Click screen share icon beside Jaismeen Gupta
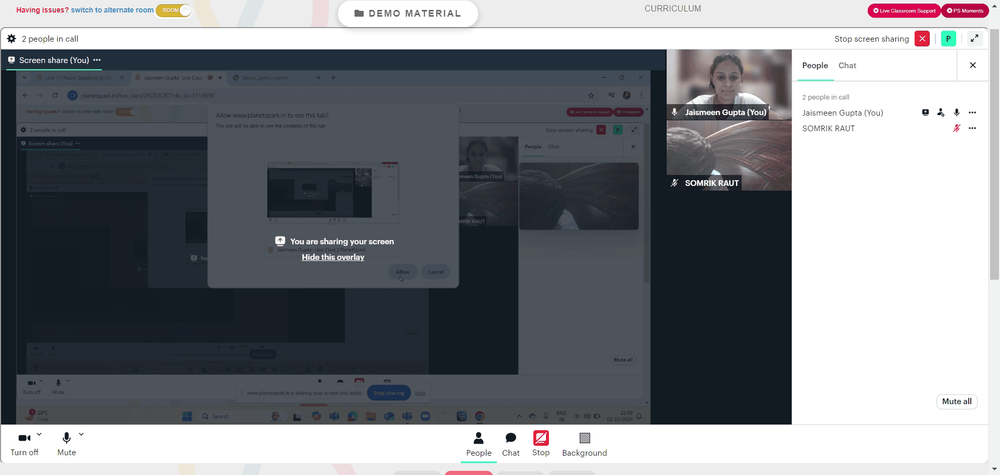This screenshot has width=1000, height=475. coord(925,112)
